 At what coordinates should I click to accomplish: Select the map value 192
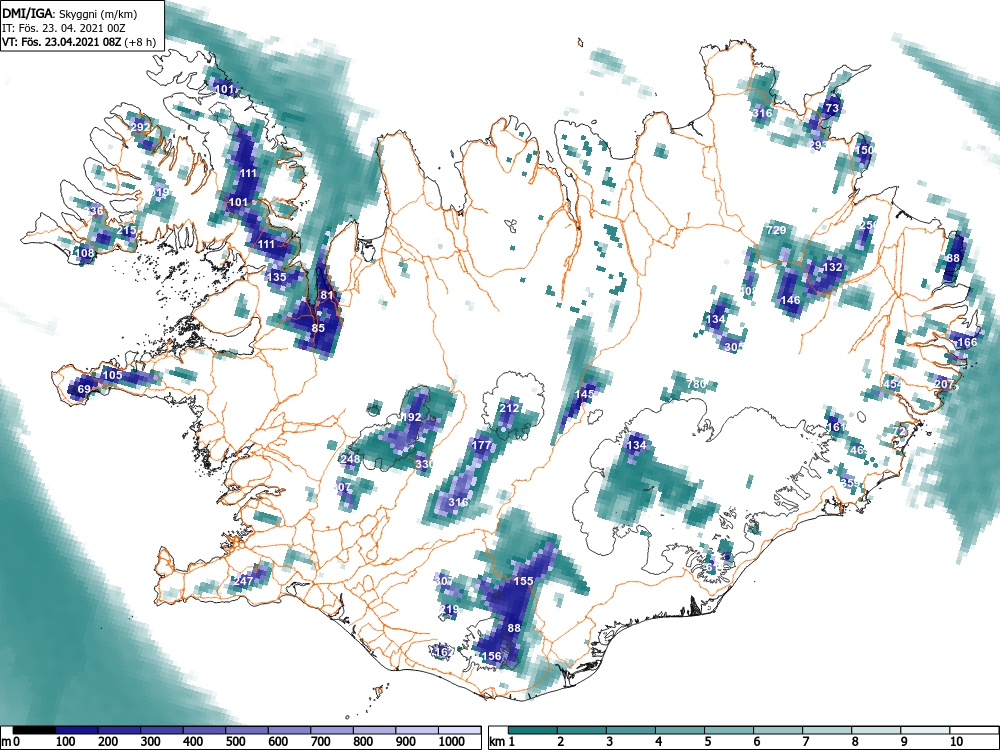point(411,417)
